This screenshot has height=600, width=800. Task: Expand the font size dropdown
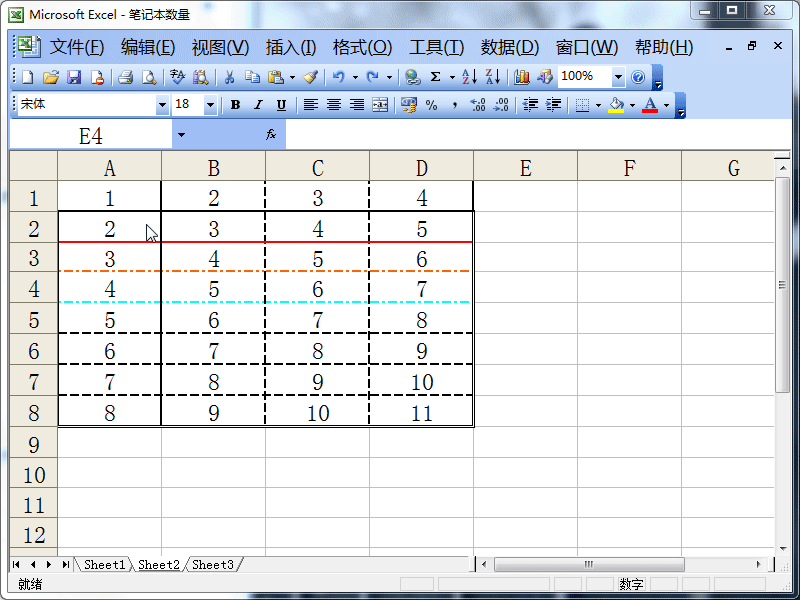(x=210, y=105)
